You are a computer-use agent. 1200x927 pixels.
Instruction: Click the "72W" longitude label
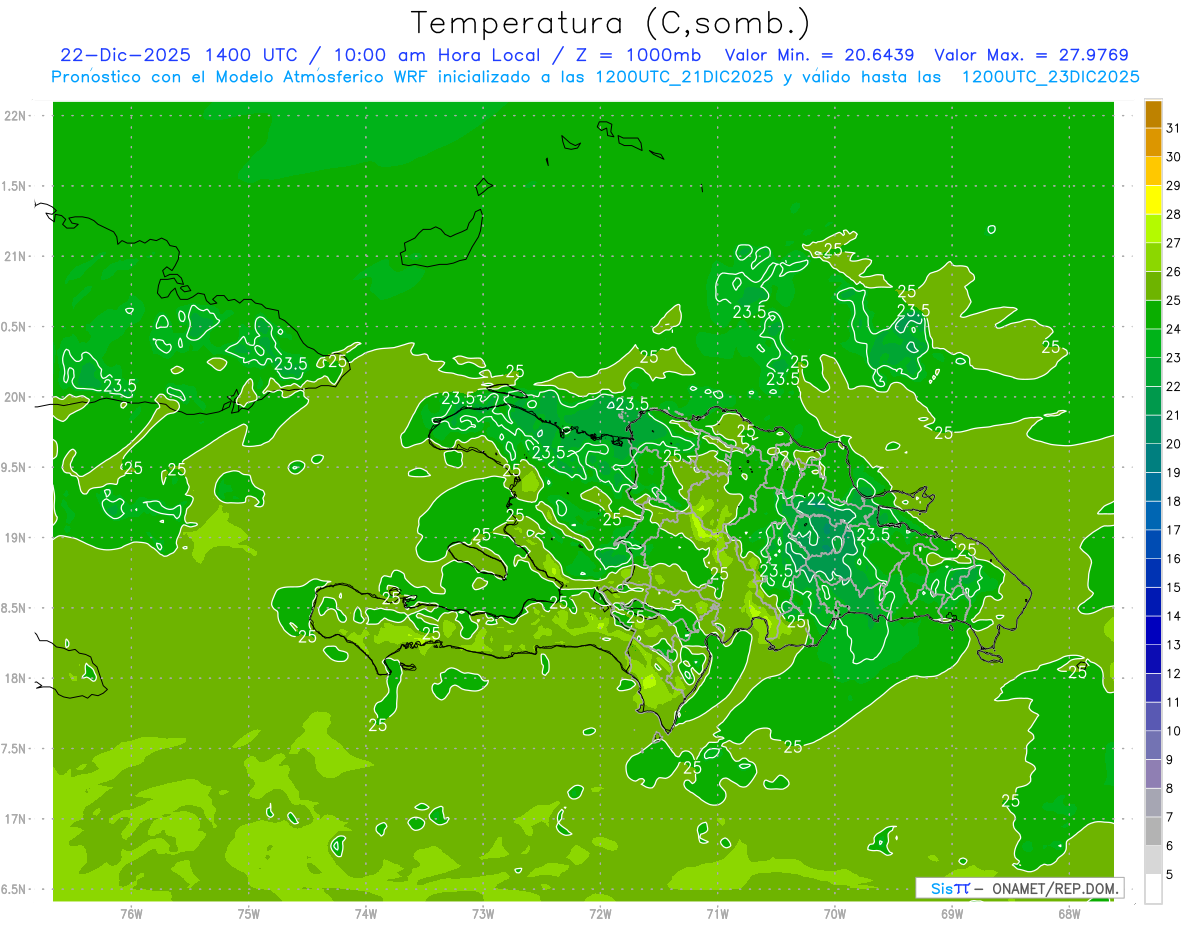coord(600,914)
